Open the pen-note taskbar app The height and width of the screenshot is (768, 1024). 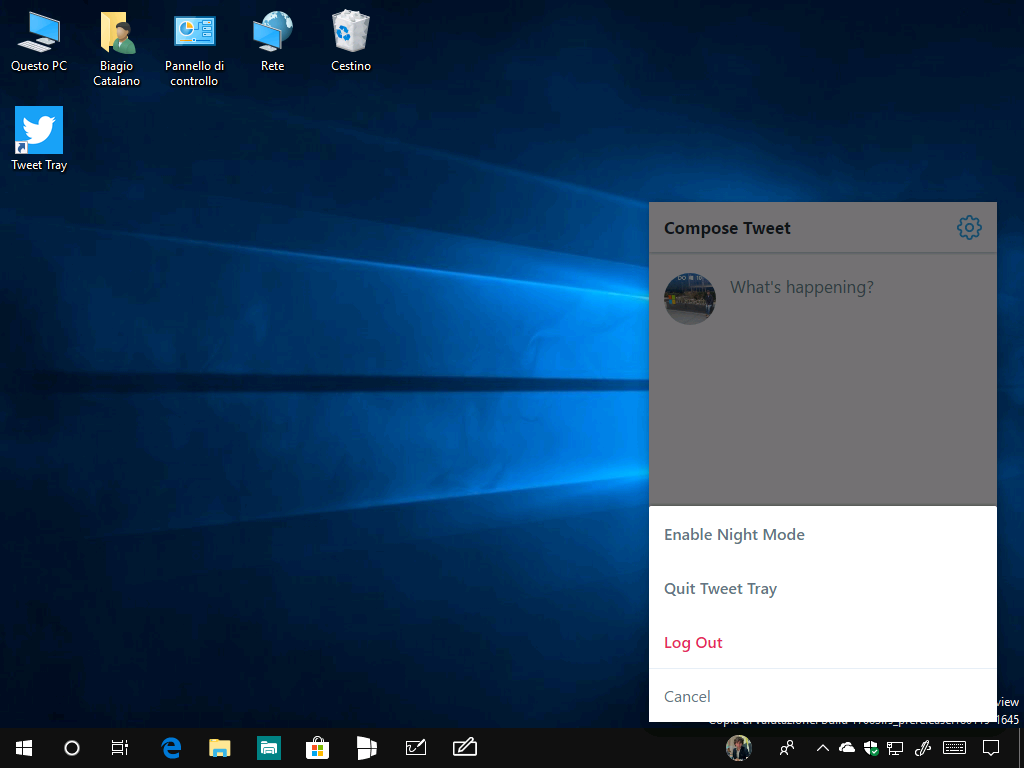464,748
